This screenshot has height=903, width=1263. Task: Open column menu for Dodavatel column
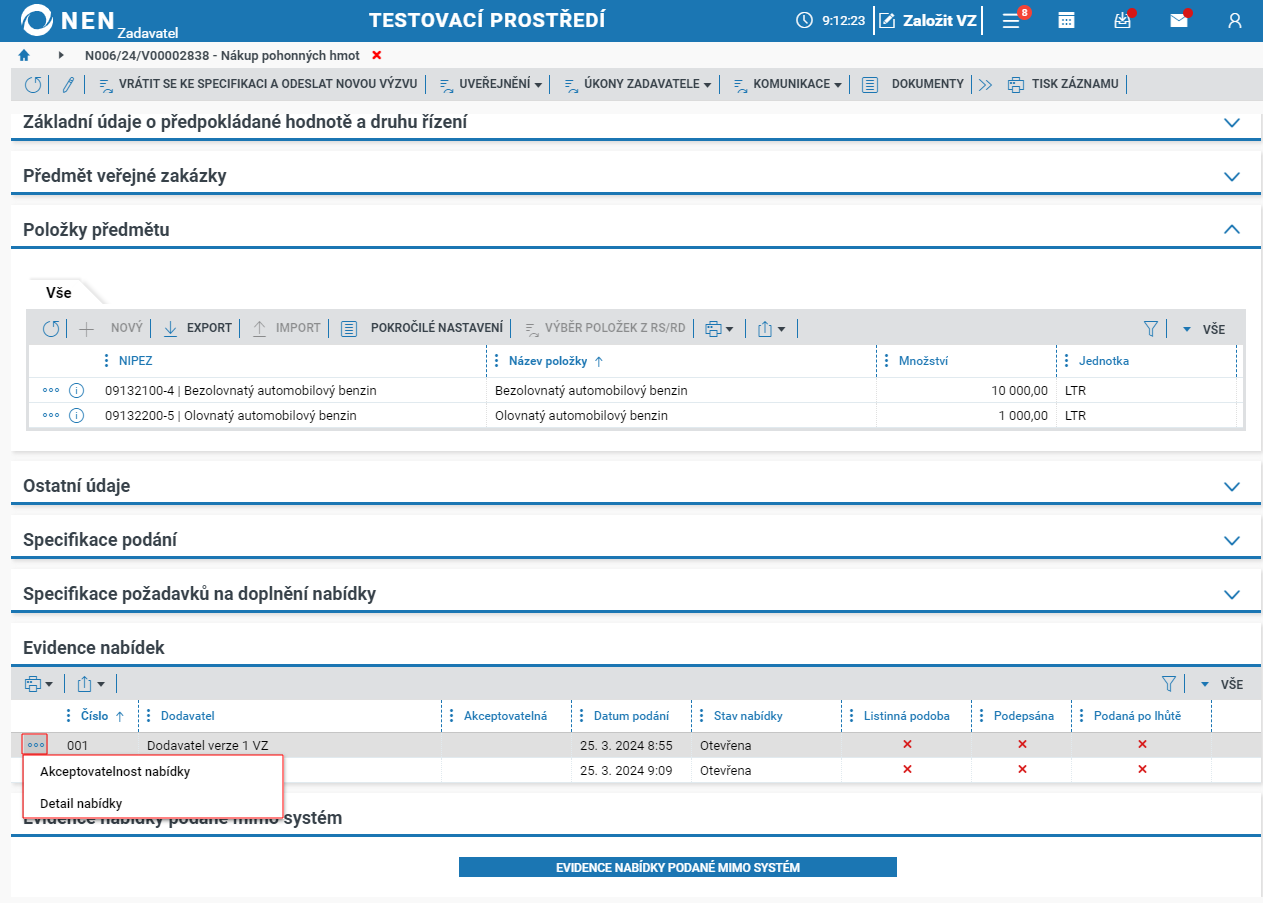pos(149,716)
